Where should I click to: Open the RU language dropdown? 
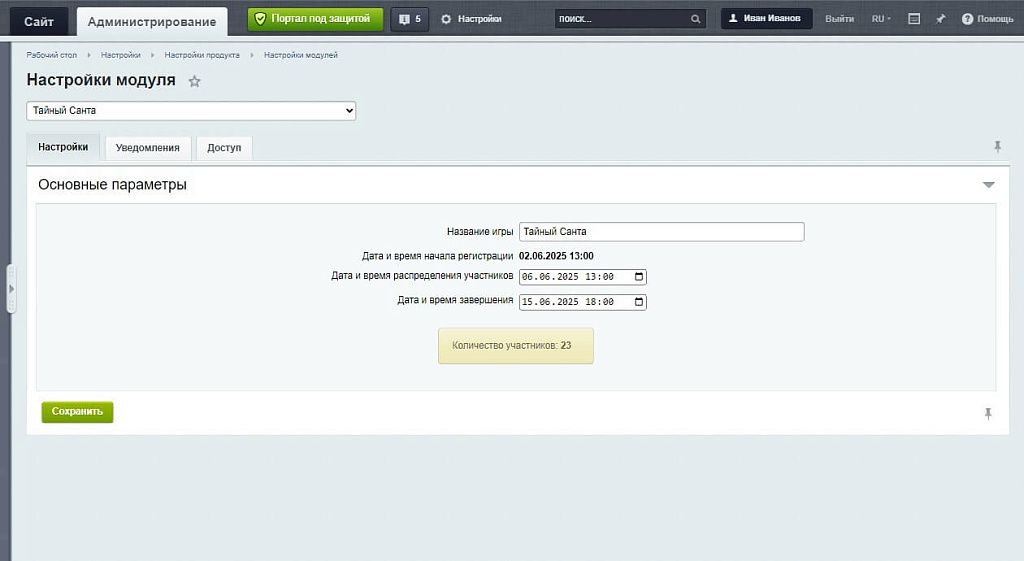(x=881, y=19)
